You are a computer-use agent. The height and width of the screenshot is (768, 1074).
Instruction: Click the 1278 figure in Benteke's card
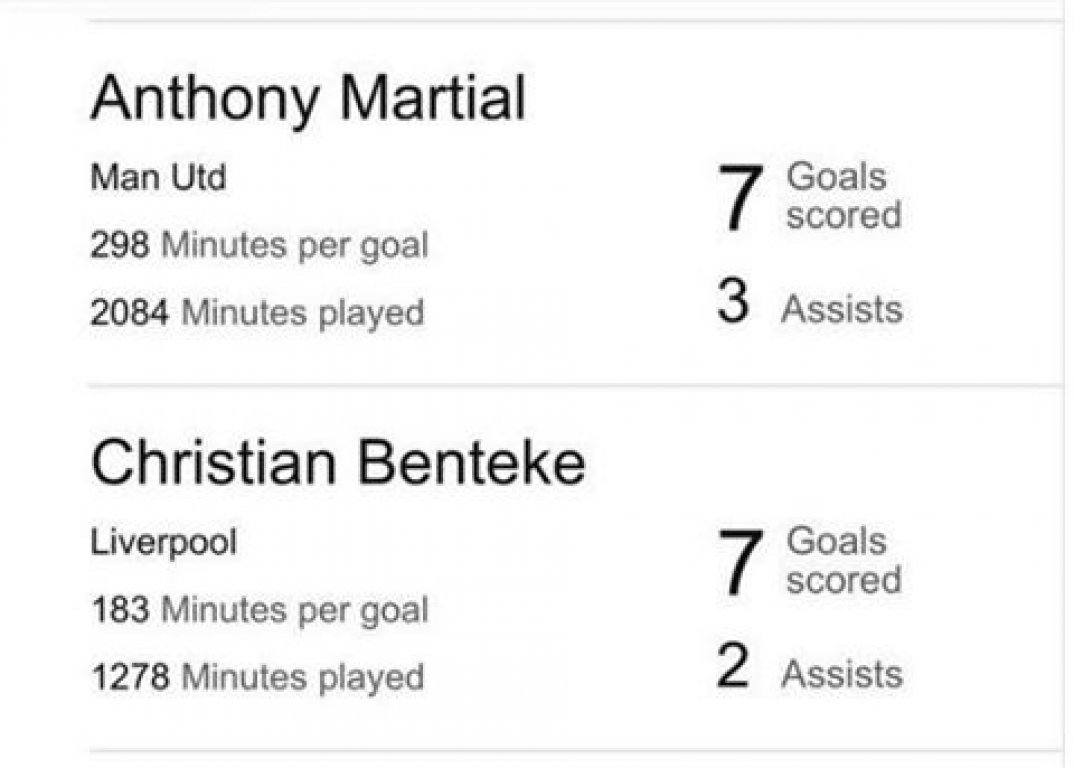[130, 677]
